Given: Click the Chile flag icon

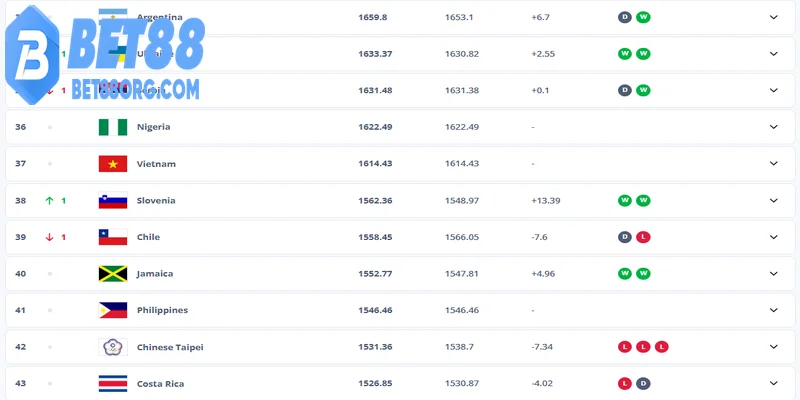Looking at the screenshot, I should (x=113, y=237).
